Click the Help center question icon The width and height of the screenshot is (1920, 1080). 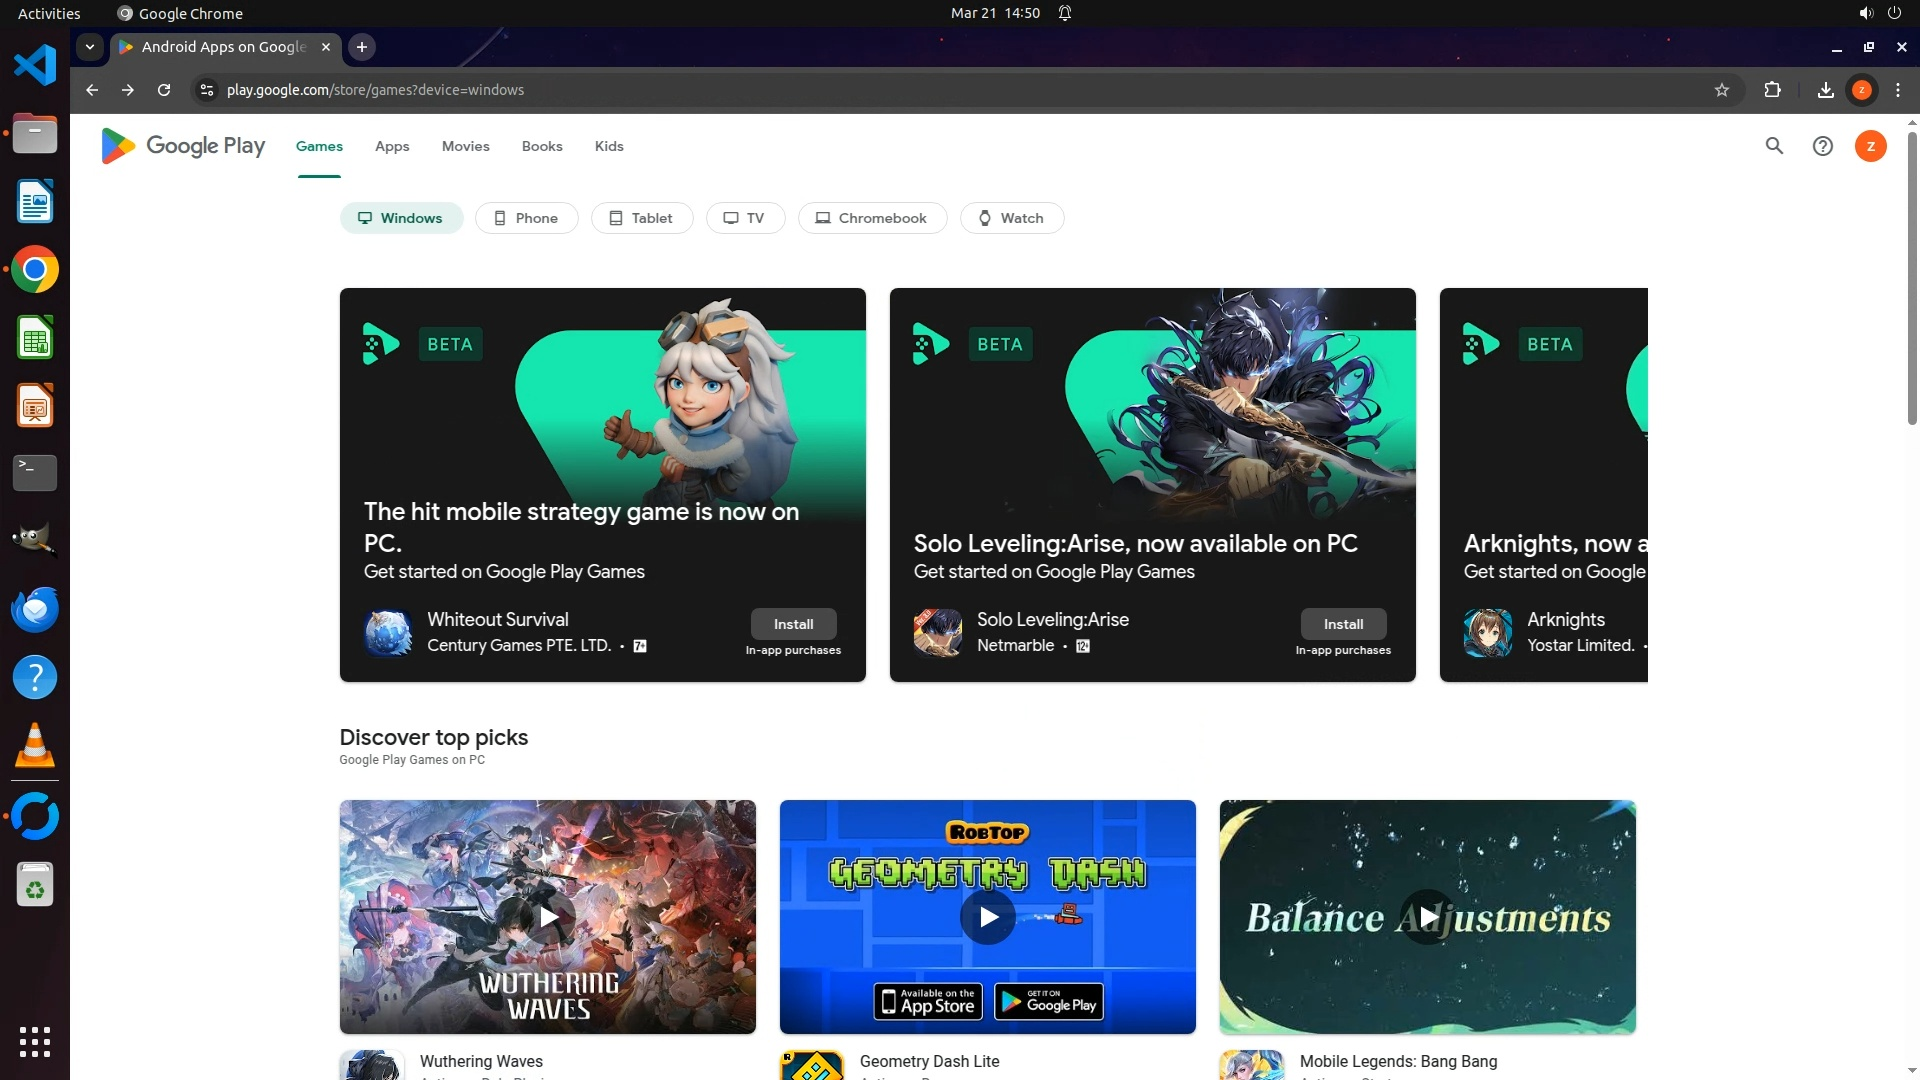tap(1822, 146)
